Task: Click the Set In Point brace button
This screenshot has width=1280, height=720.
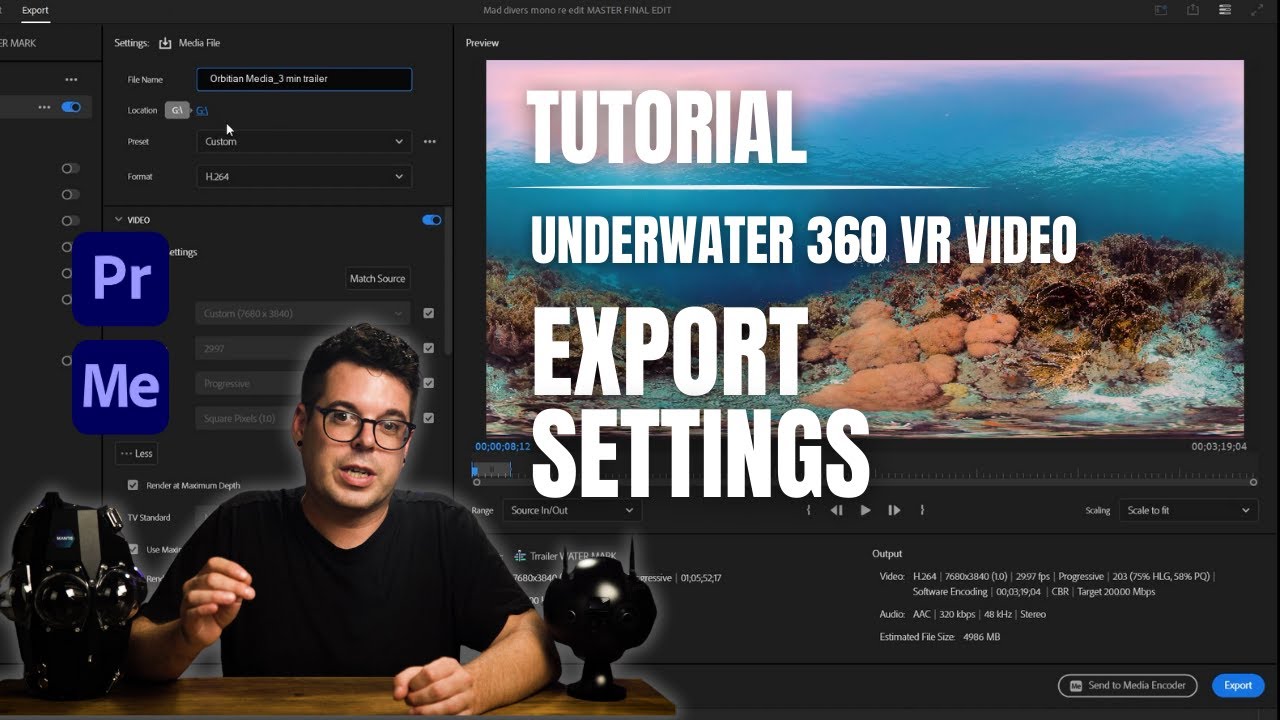Action: pyautogui.click(x=808, y=510)
